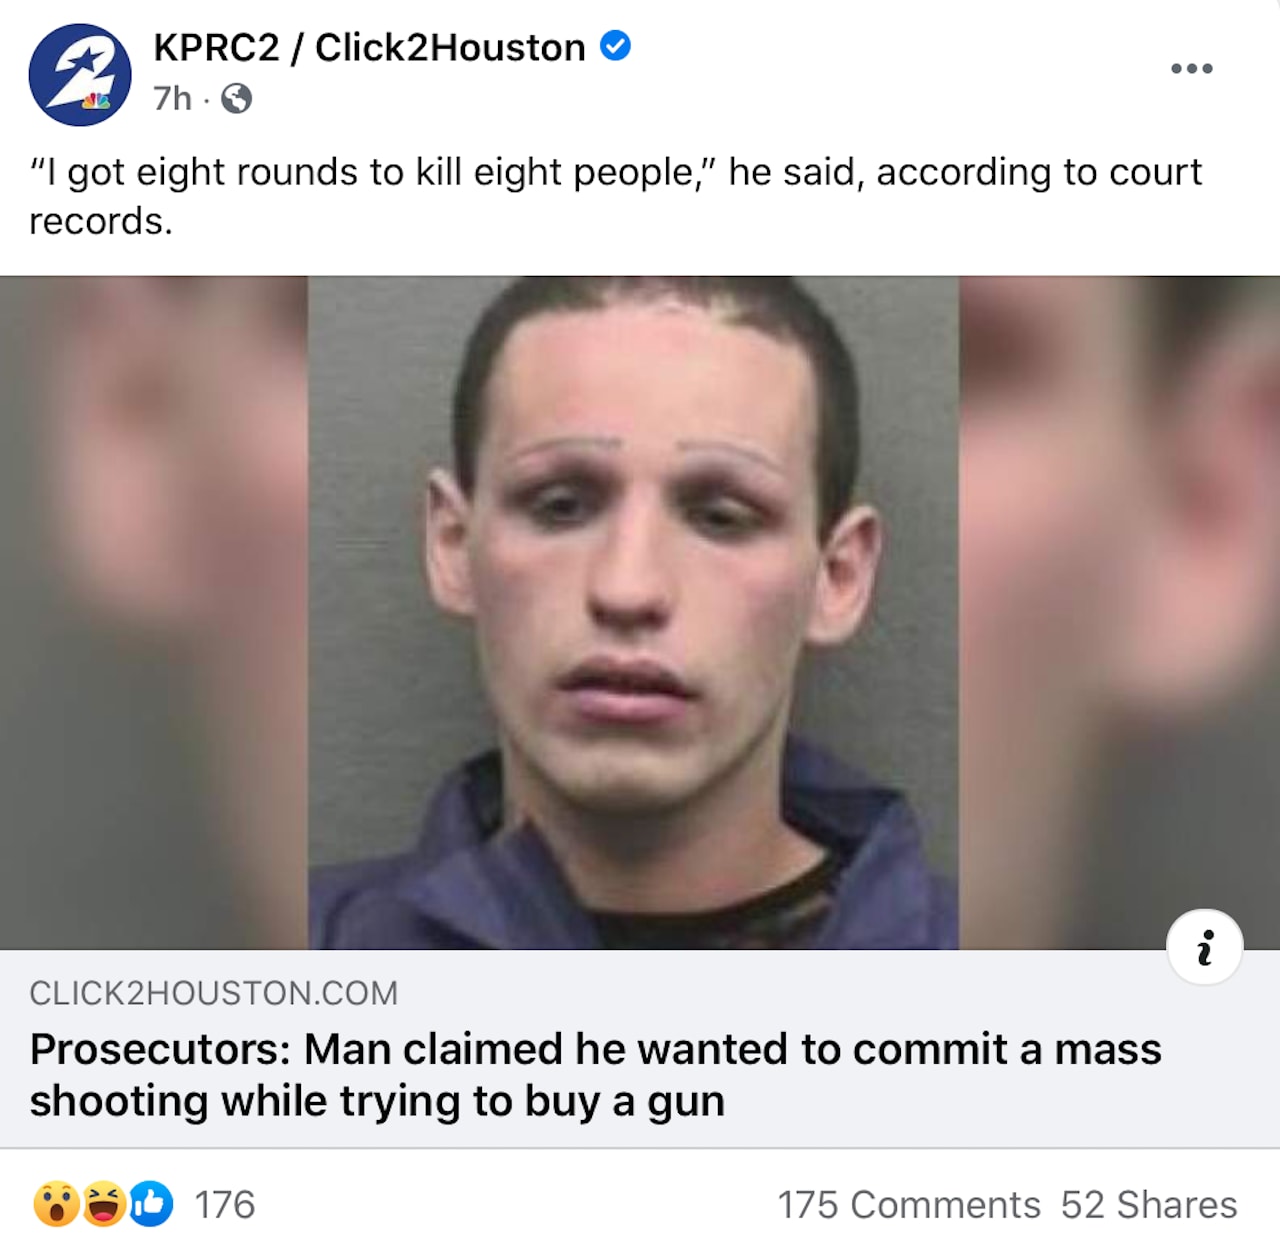
Task: Click the blue like thumbs-up reaction
Action: coord(150,1203)
